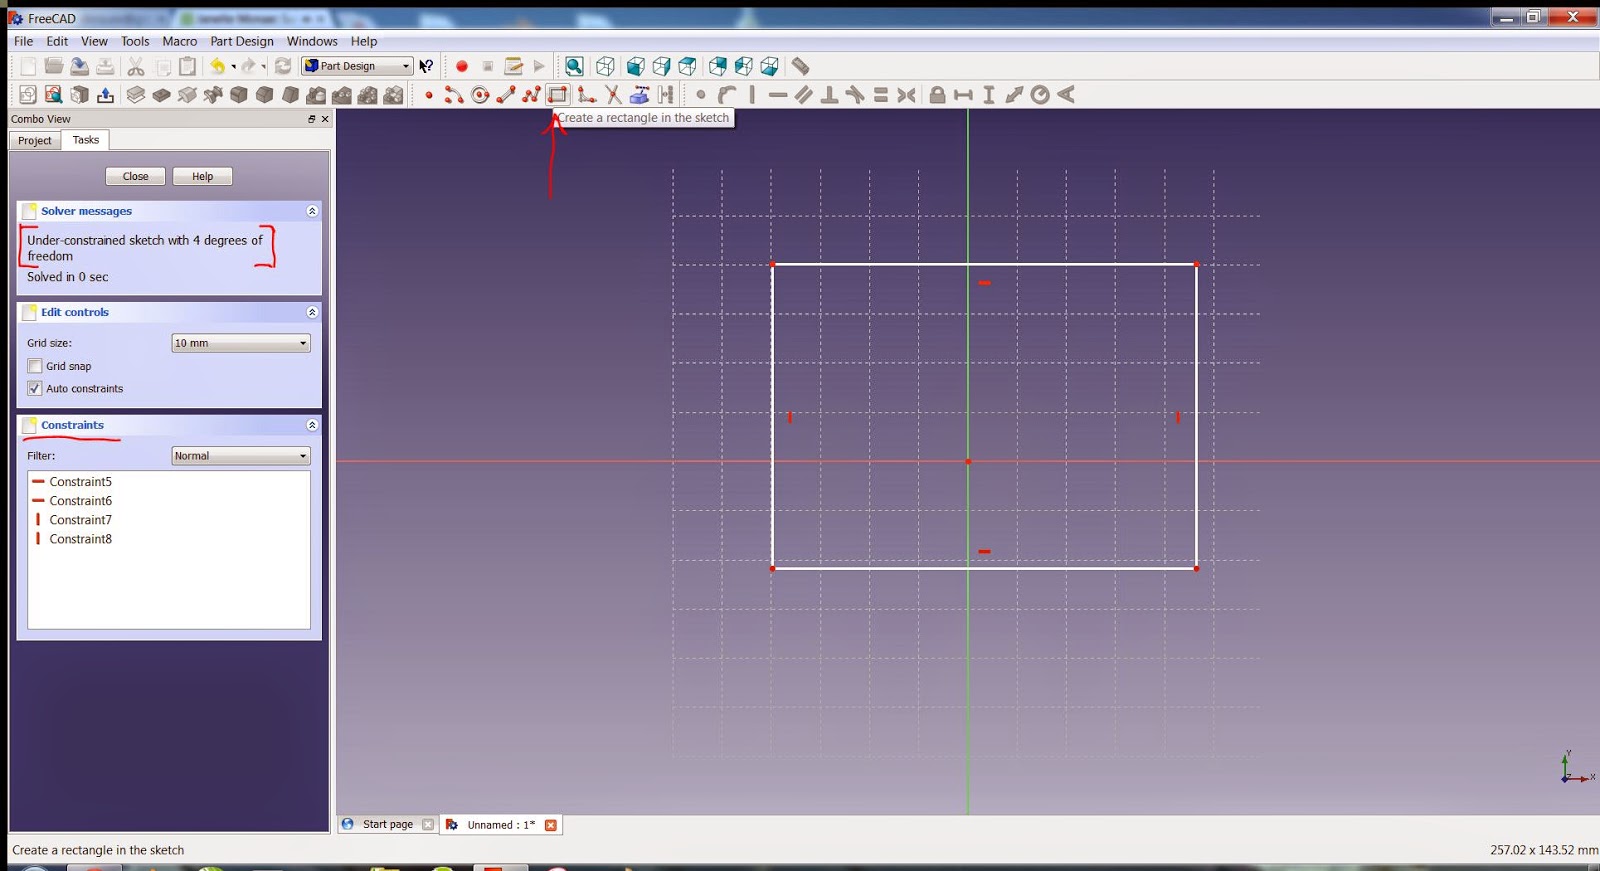Apply the Symmetric constraint
This screenshot has width=1600, height=871.
[907, 95]
